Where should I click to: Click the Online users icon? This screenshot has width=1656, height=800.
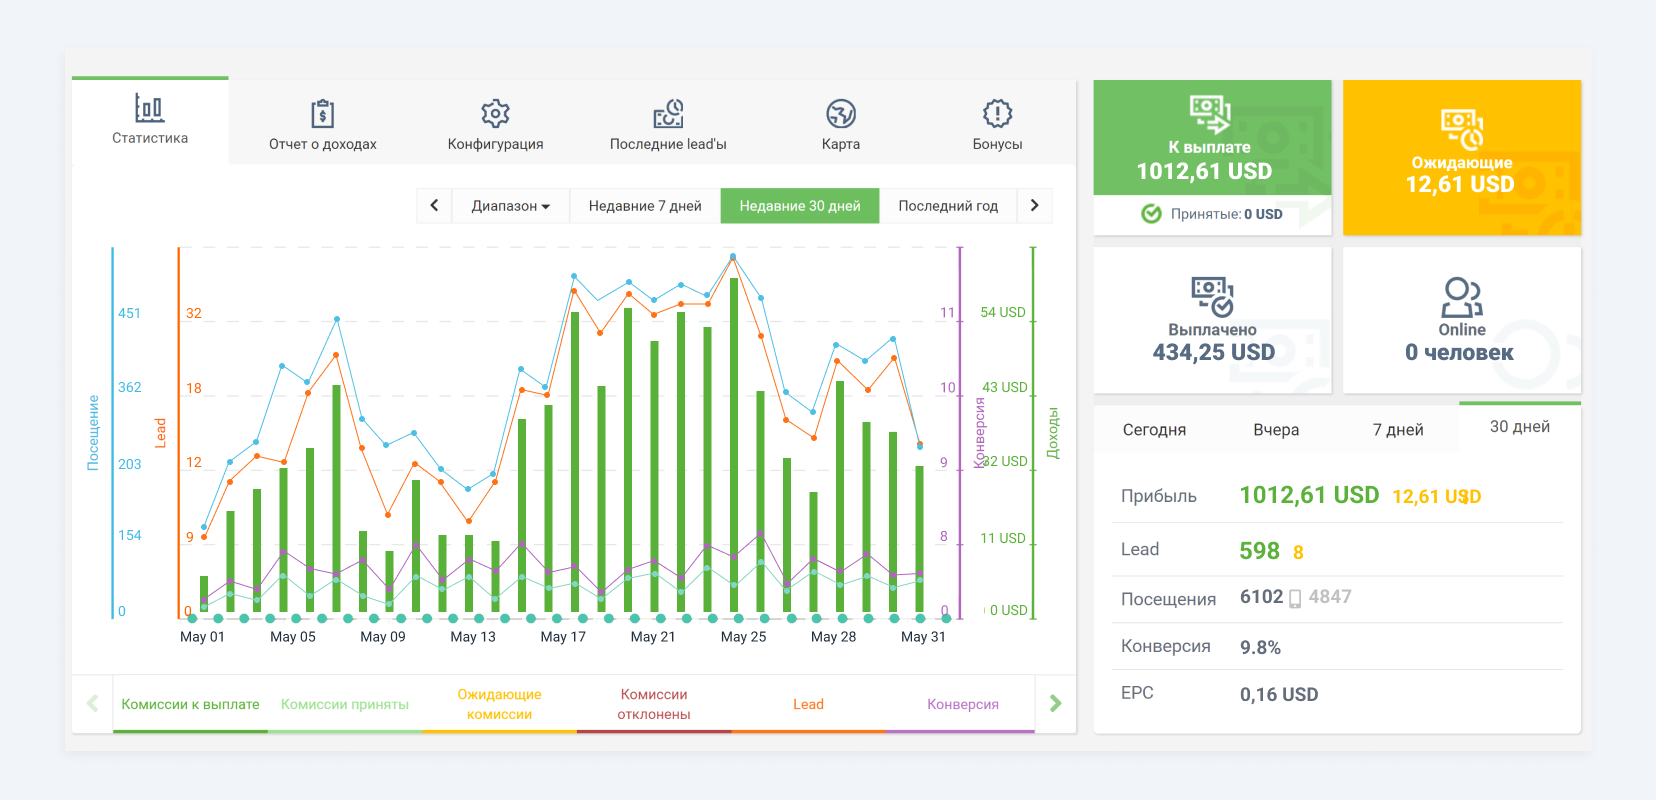pos(1462,297)
